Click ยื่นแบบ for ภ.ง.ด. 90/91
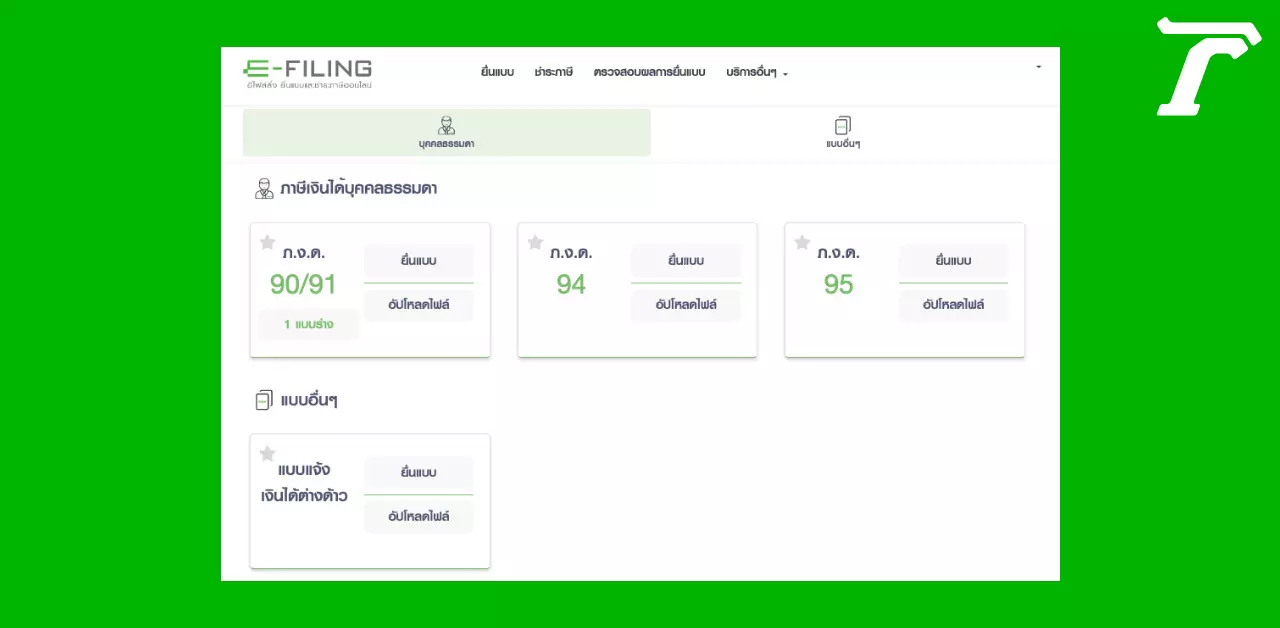 (418, 261)
